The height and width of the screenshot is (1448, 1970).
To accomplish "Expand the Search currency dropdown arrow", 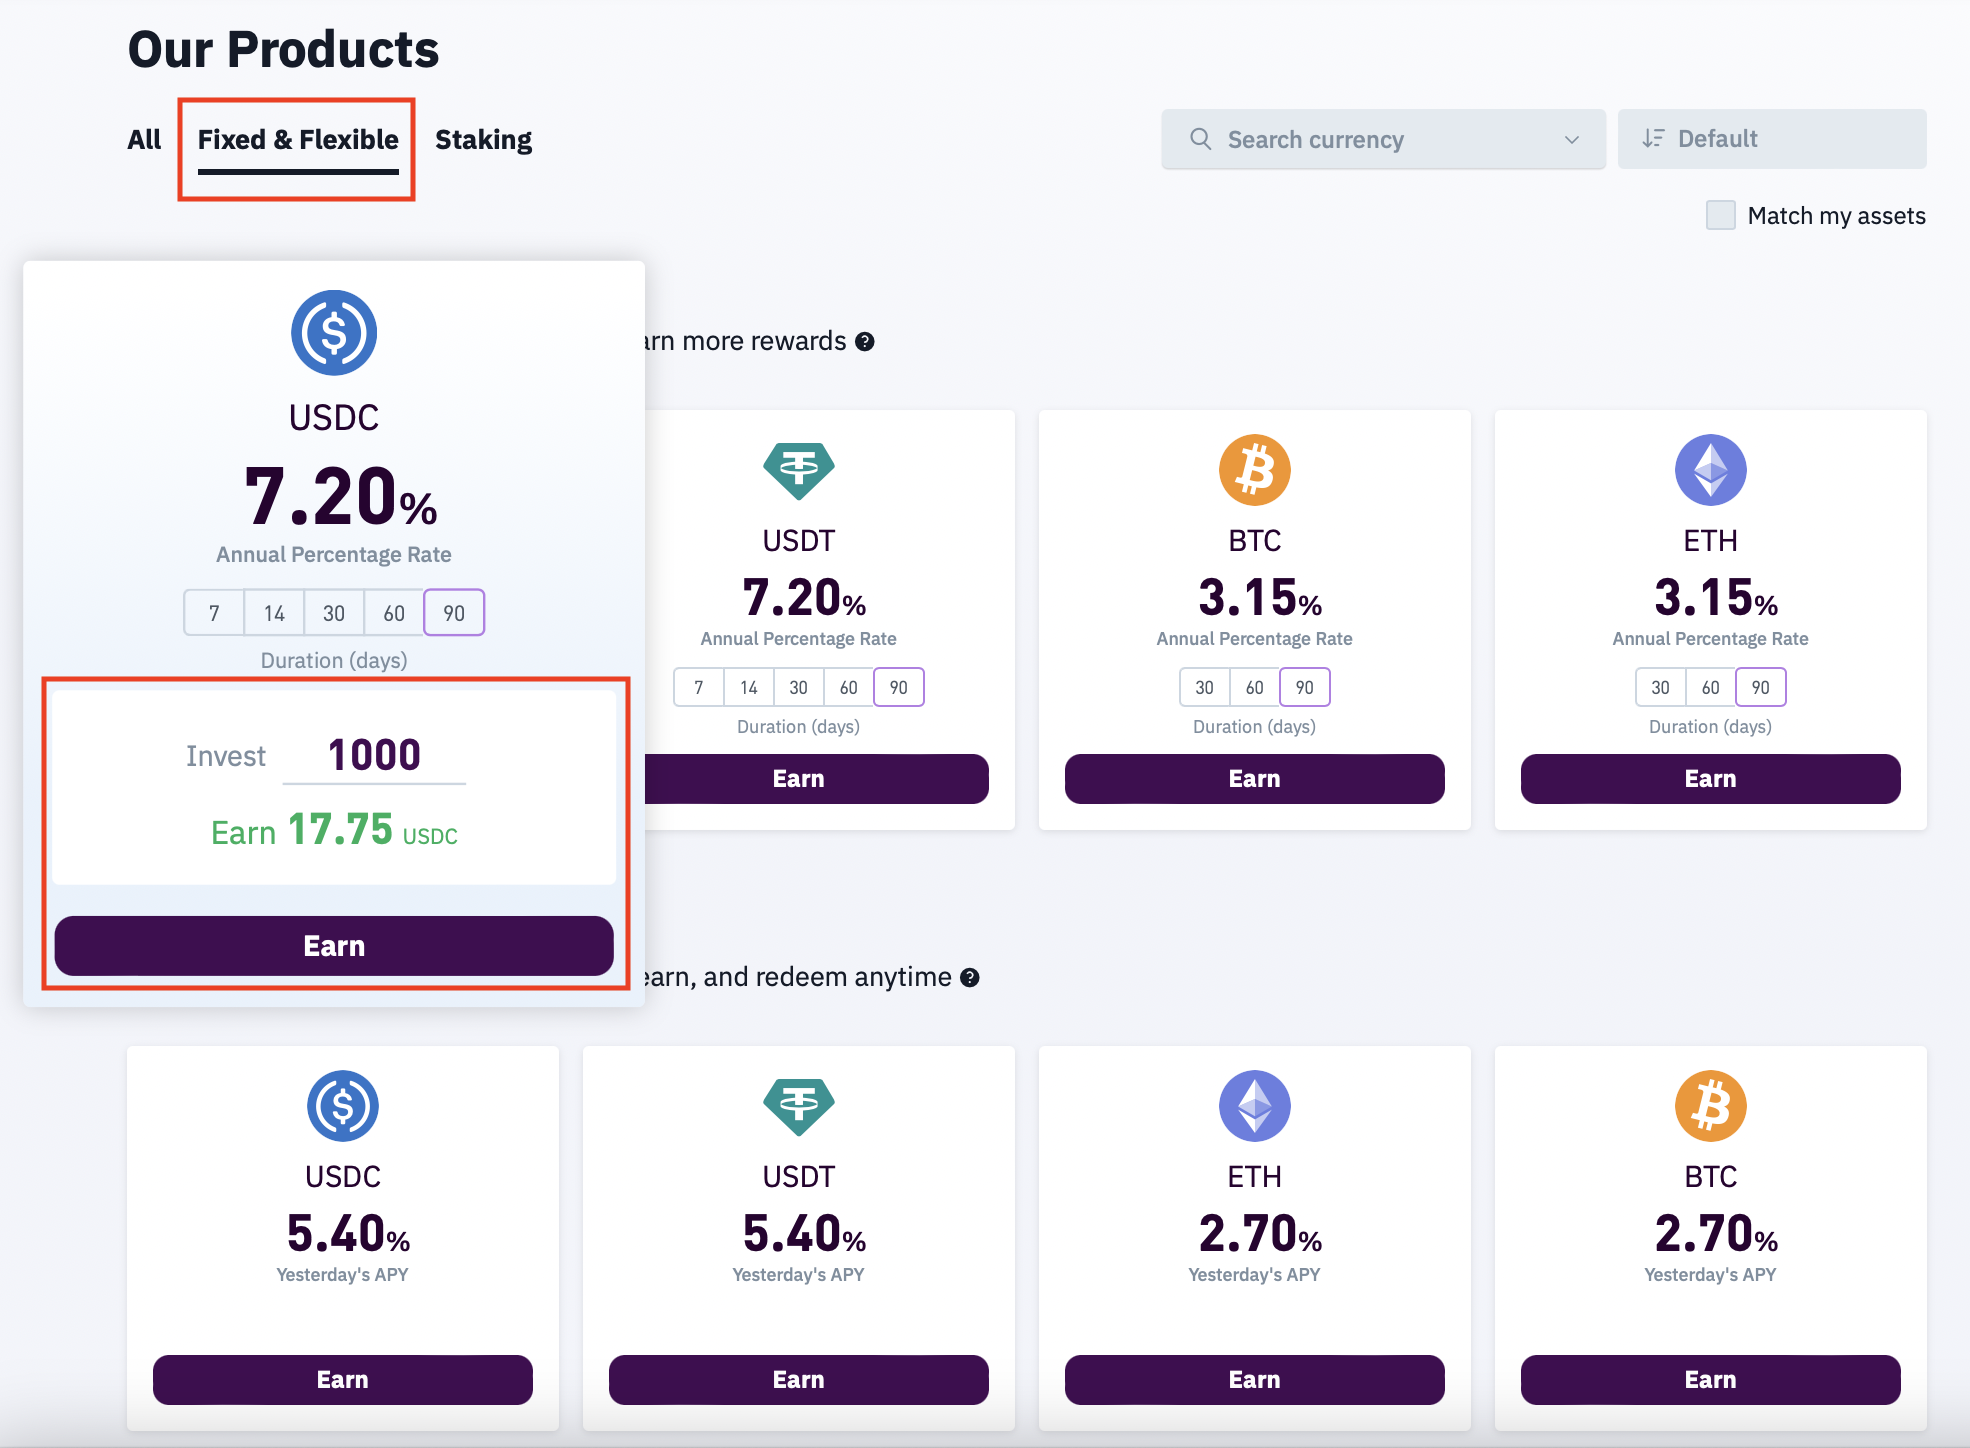I will (1572, 140).
